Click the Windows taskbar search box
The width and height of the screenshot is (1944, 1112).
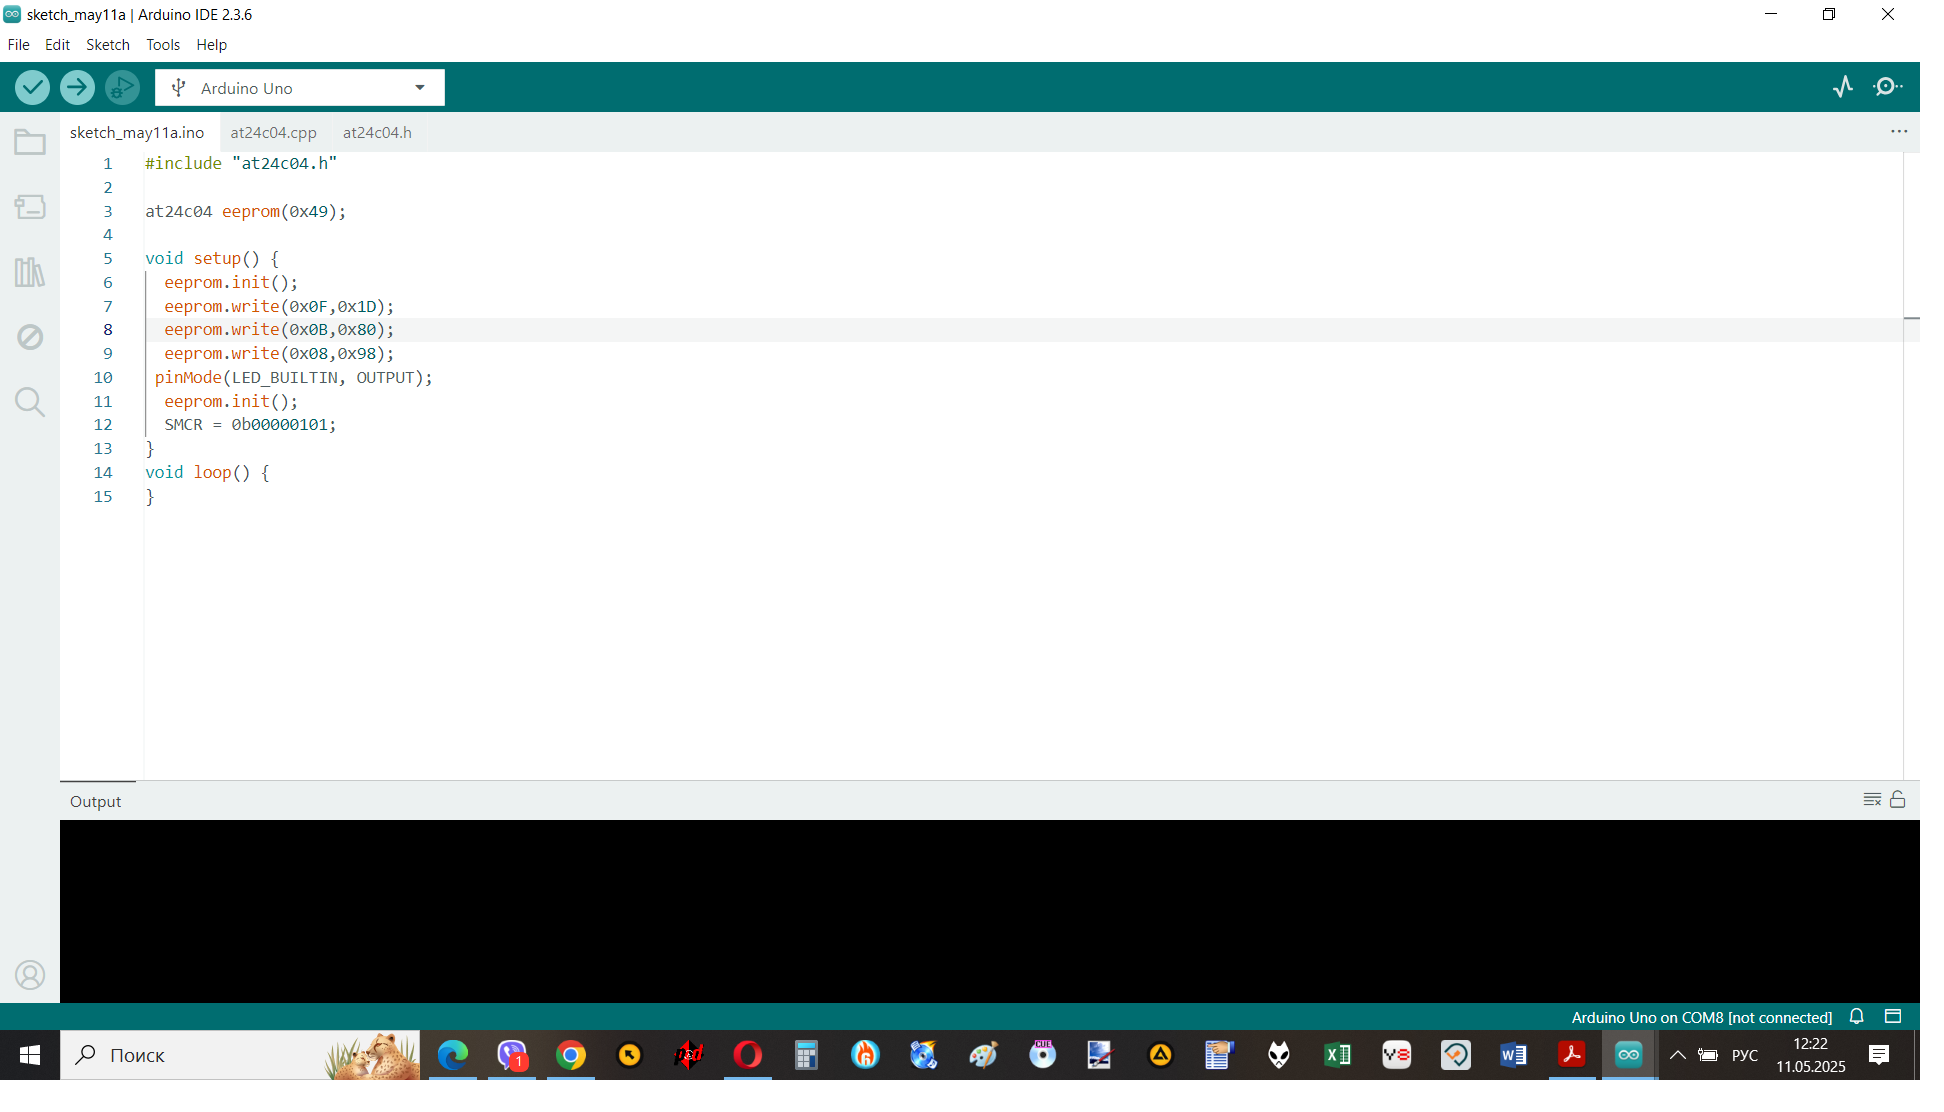click(x=240, y=1055)
